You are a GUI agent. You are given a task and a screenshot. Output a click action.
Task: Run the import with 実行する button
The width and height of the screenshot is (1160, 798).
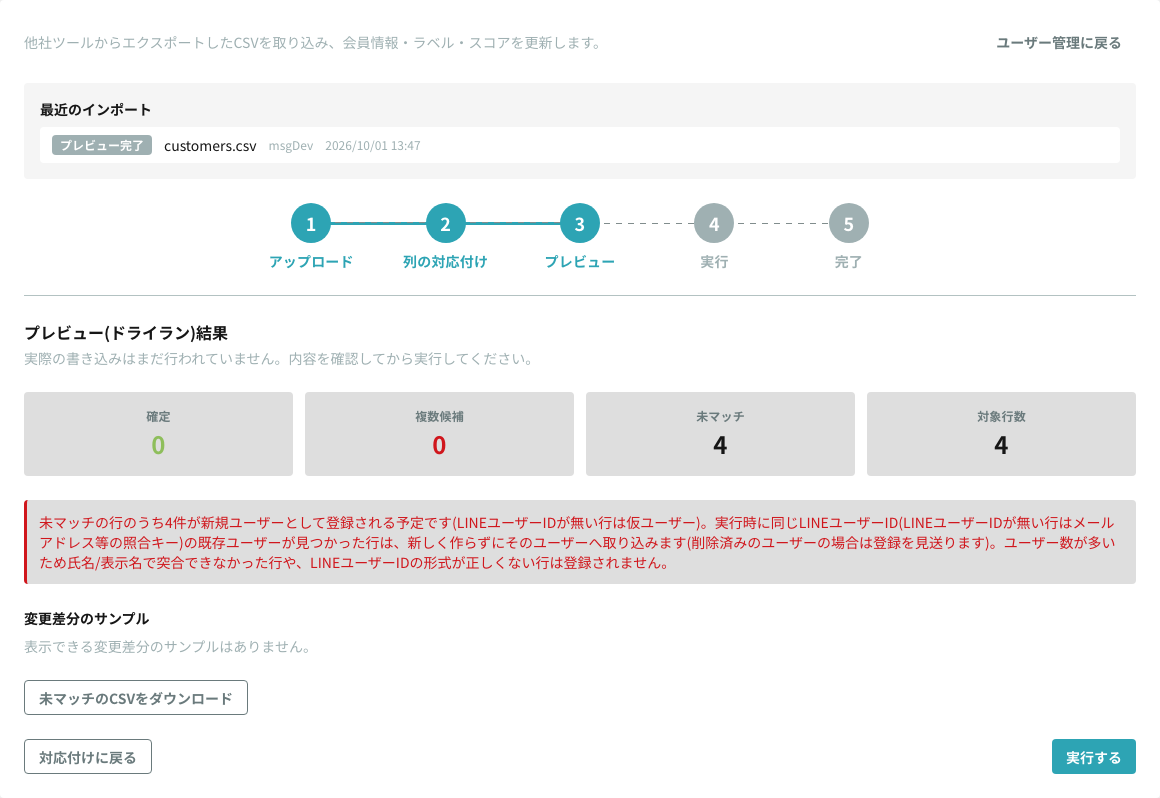click(x=1093, y=757)
